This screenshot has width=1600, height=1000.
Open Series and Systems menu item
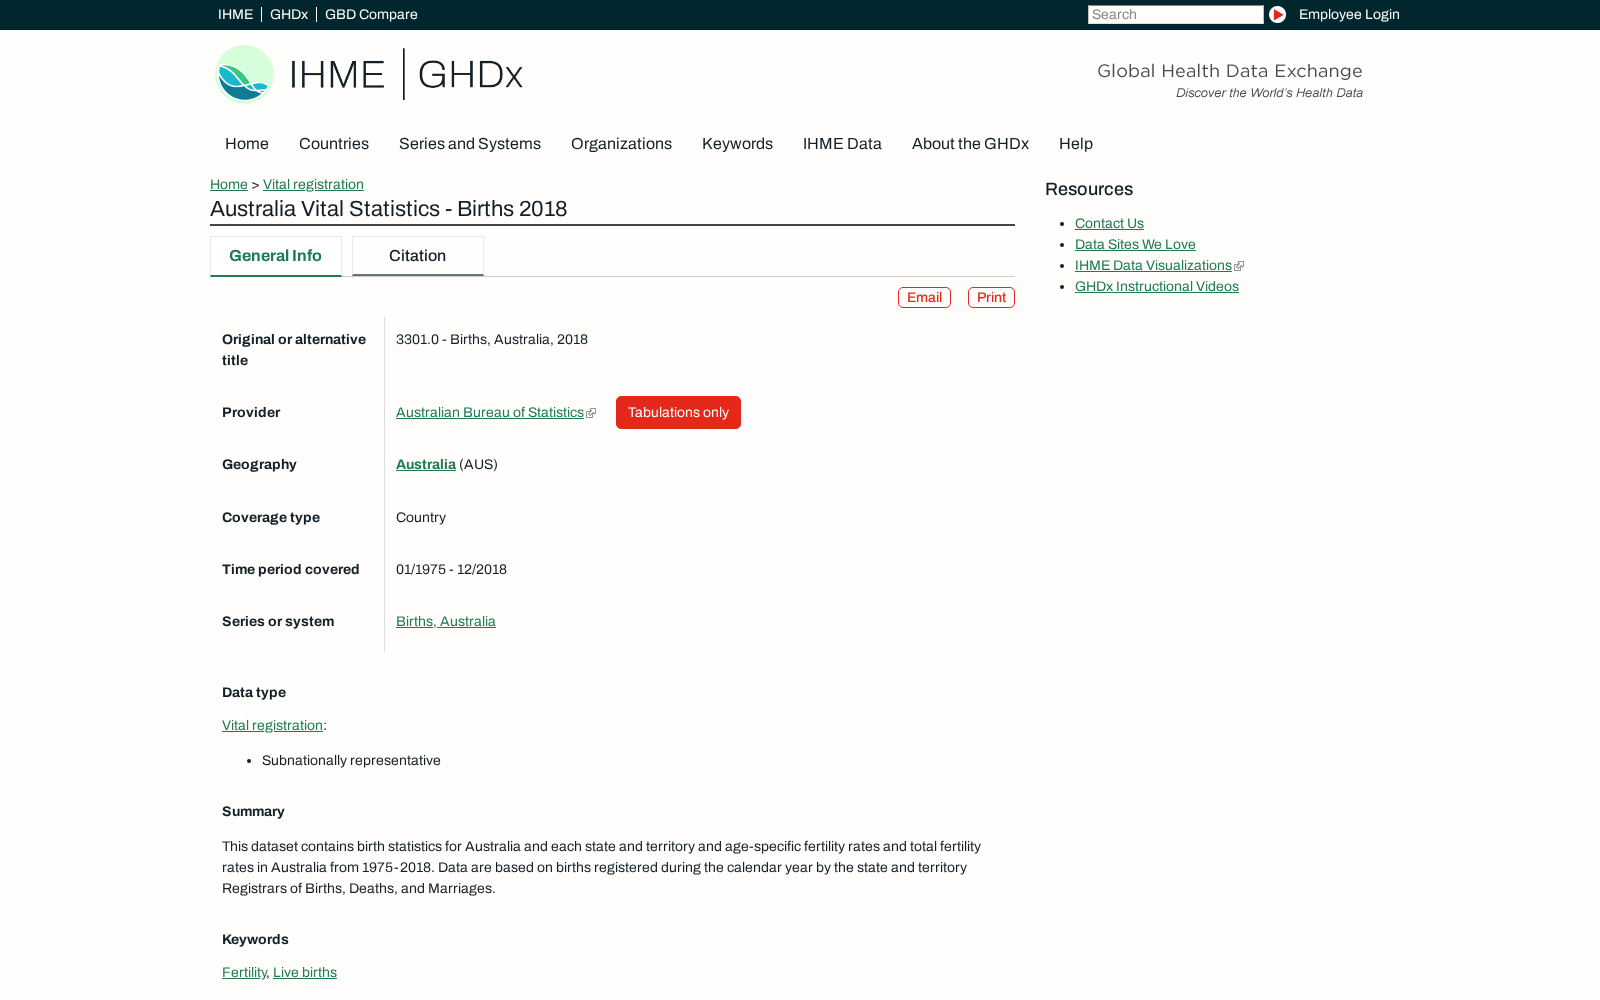tap(470, 144)
